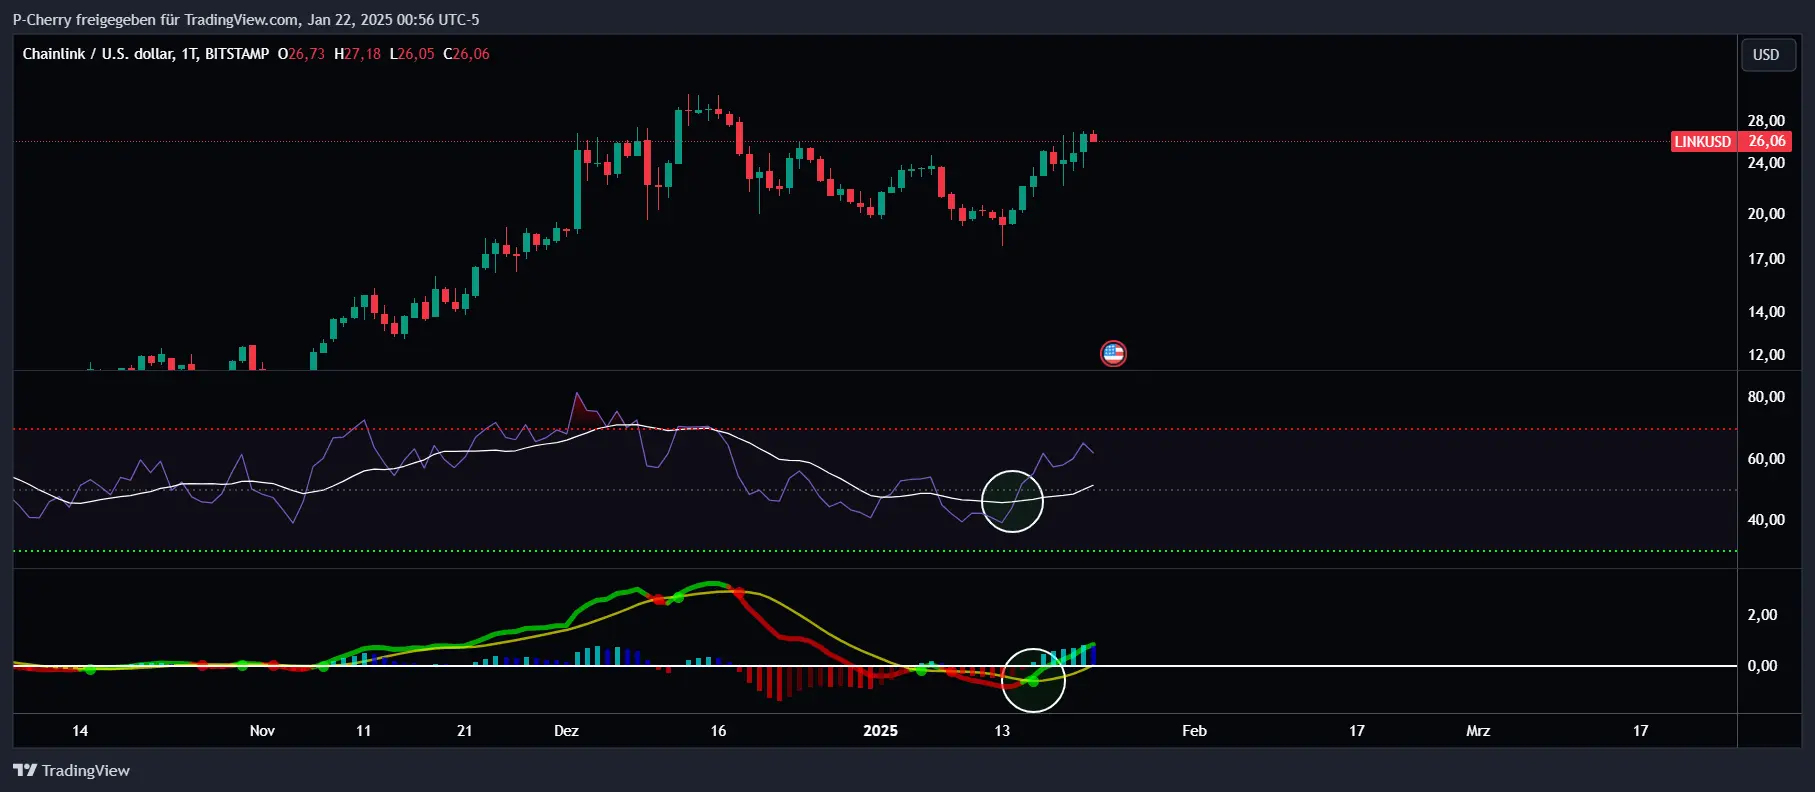Click the 20,00 price axis label
This screenshot has height=792, width=1815.
point(1766,213)
